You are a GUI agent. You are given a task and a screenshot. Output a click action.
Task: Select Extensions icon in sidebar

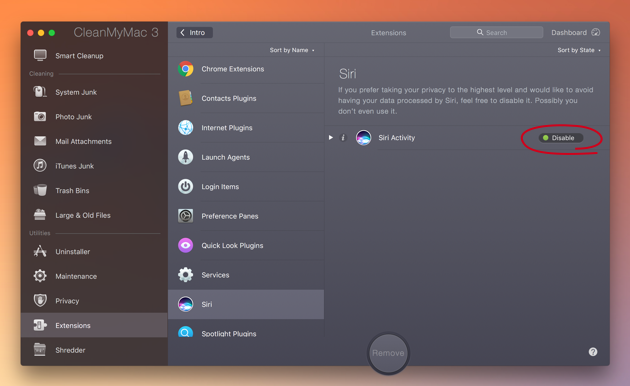pyautogui.click(x=40, y=325)
